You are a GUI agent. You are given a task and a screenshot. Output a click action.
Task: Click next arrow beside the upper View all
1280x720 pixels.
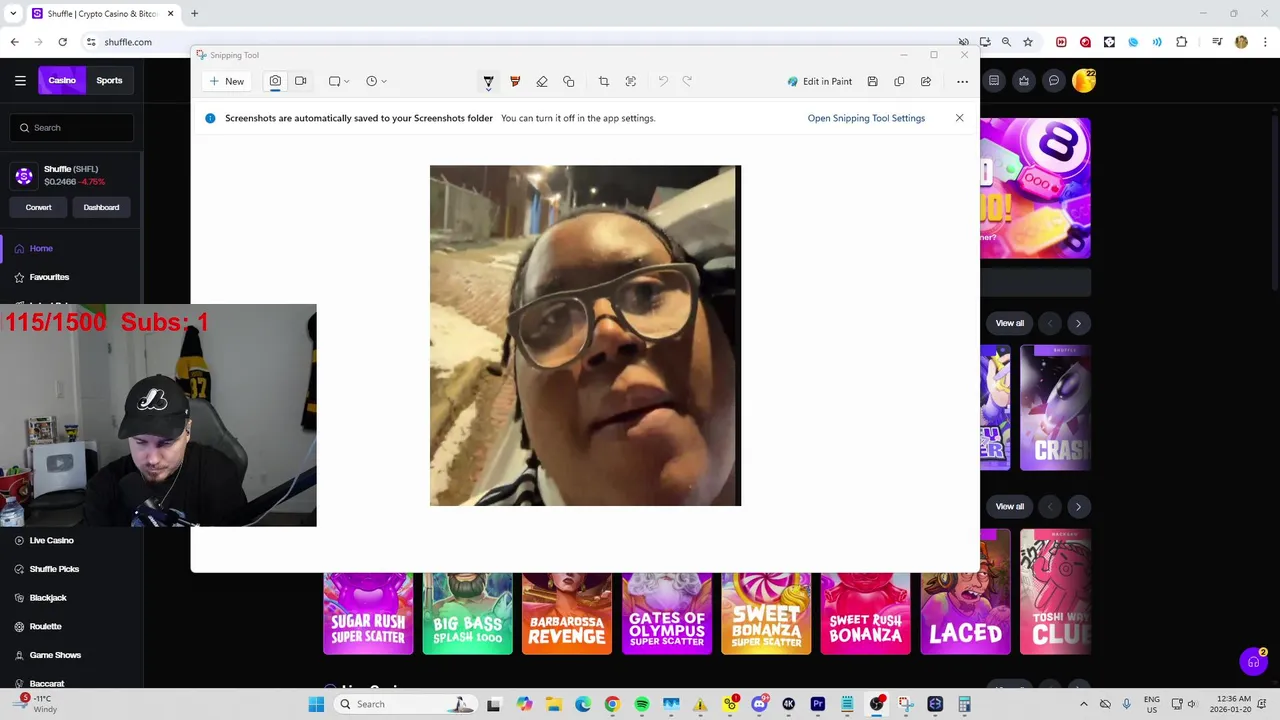click(x=1078, y=323)
